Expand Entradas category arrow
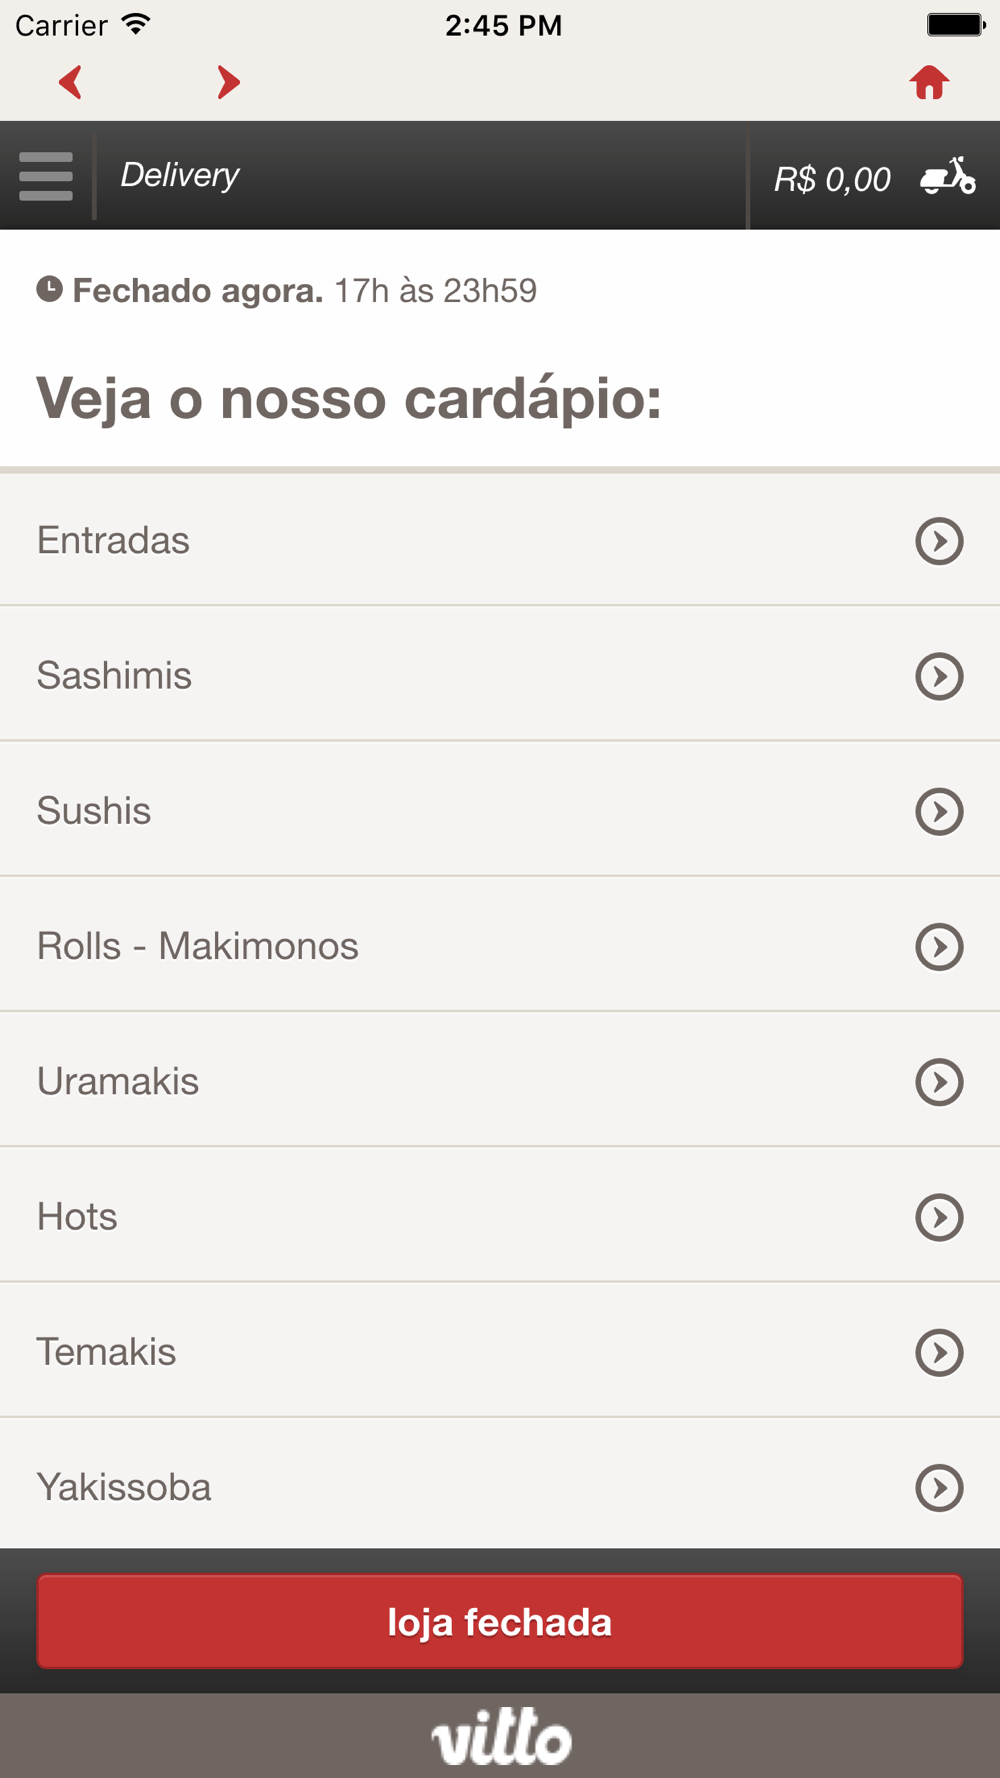The width and height of the screenshot is (1000, 1778). 939,541
